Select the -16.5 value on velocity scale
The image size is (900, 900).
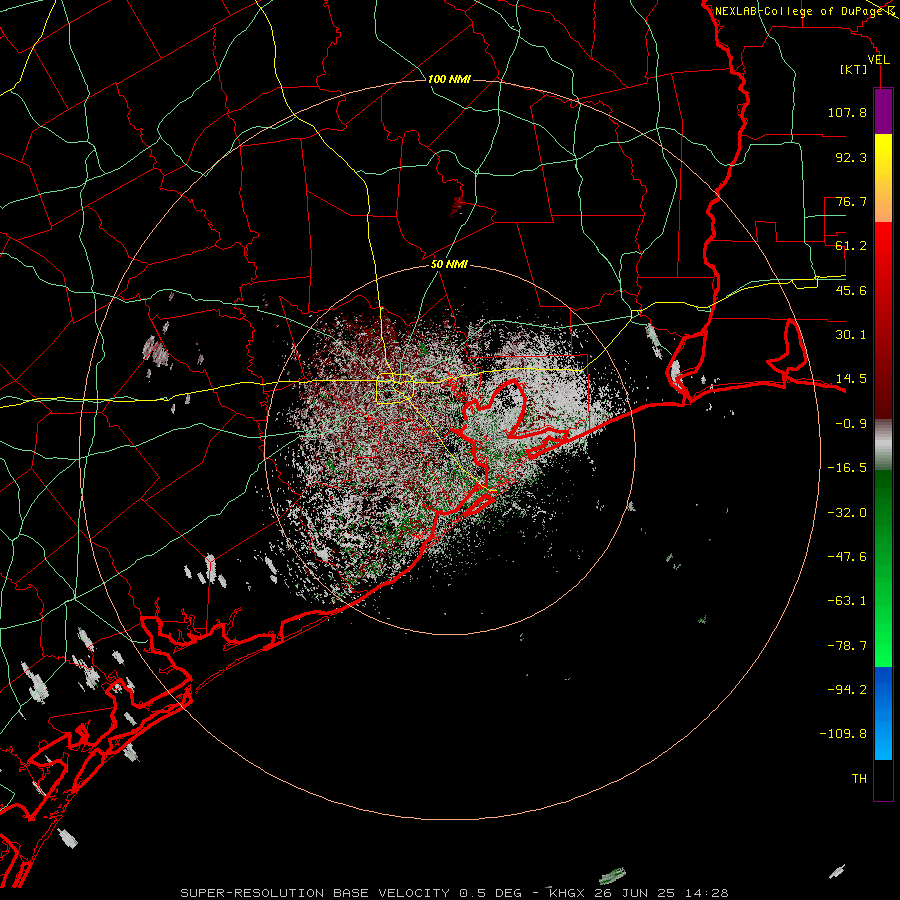(847, 468)
